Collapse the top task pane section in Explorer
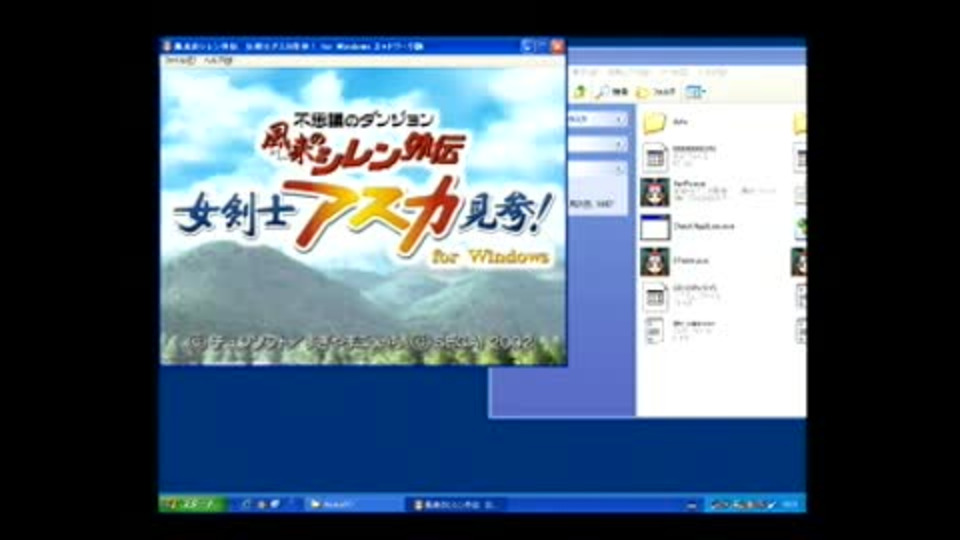The image size is (960, 540). pos(620,119)
